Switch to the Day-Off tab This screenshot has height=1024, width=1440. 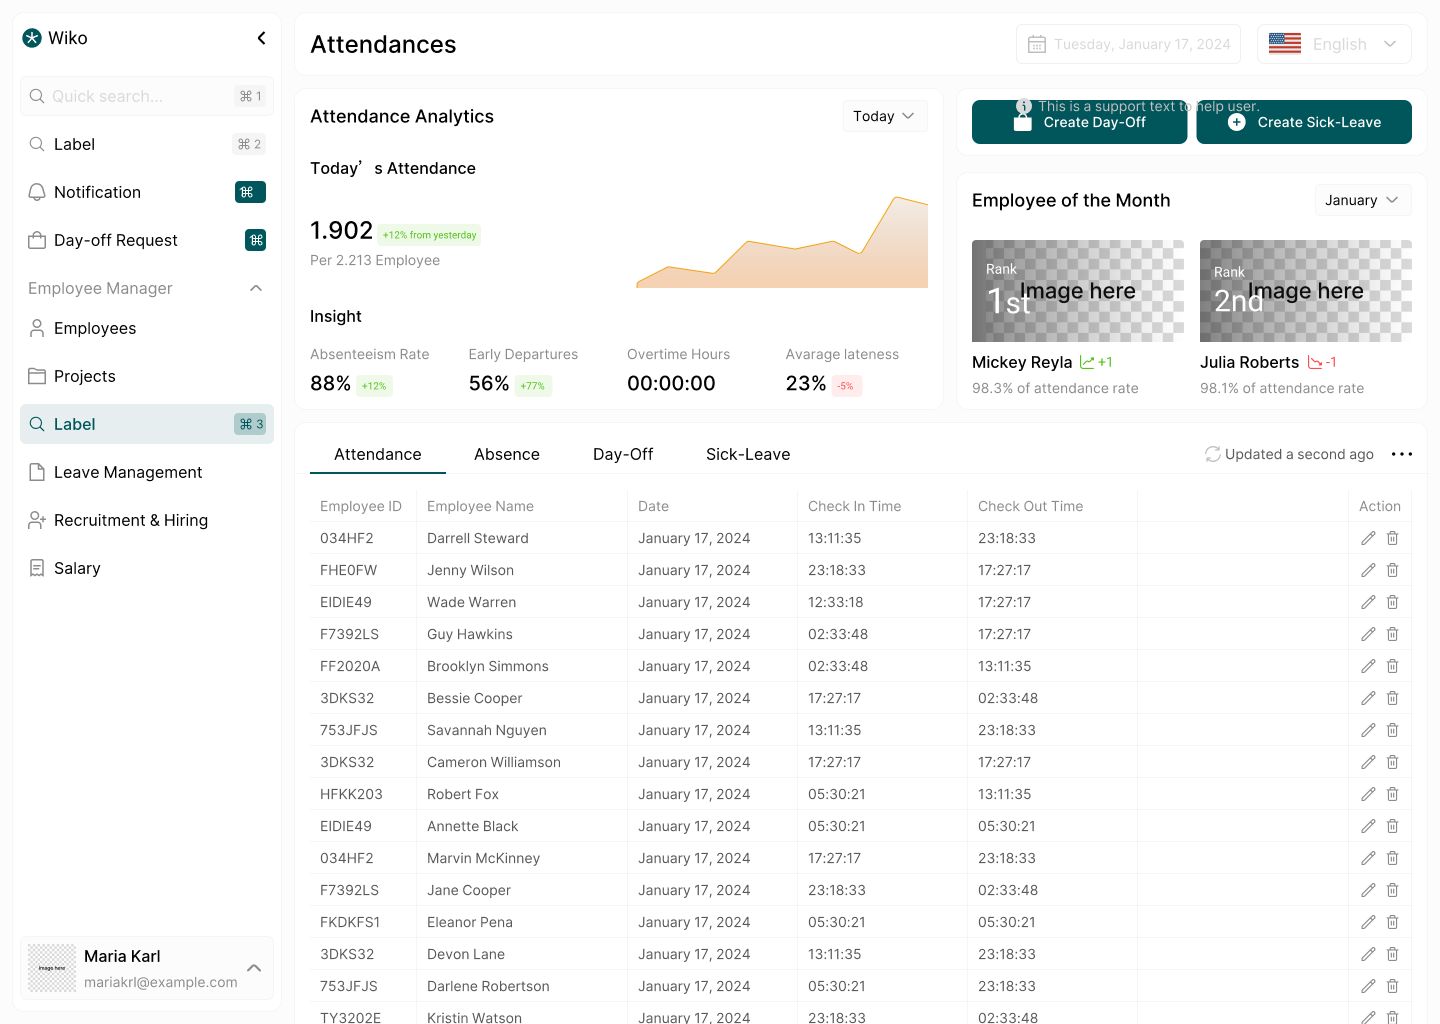(x=623, y=454)
